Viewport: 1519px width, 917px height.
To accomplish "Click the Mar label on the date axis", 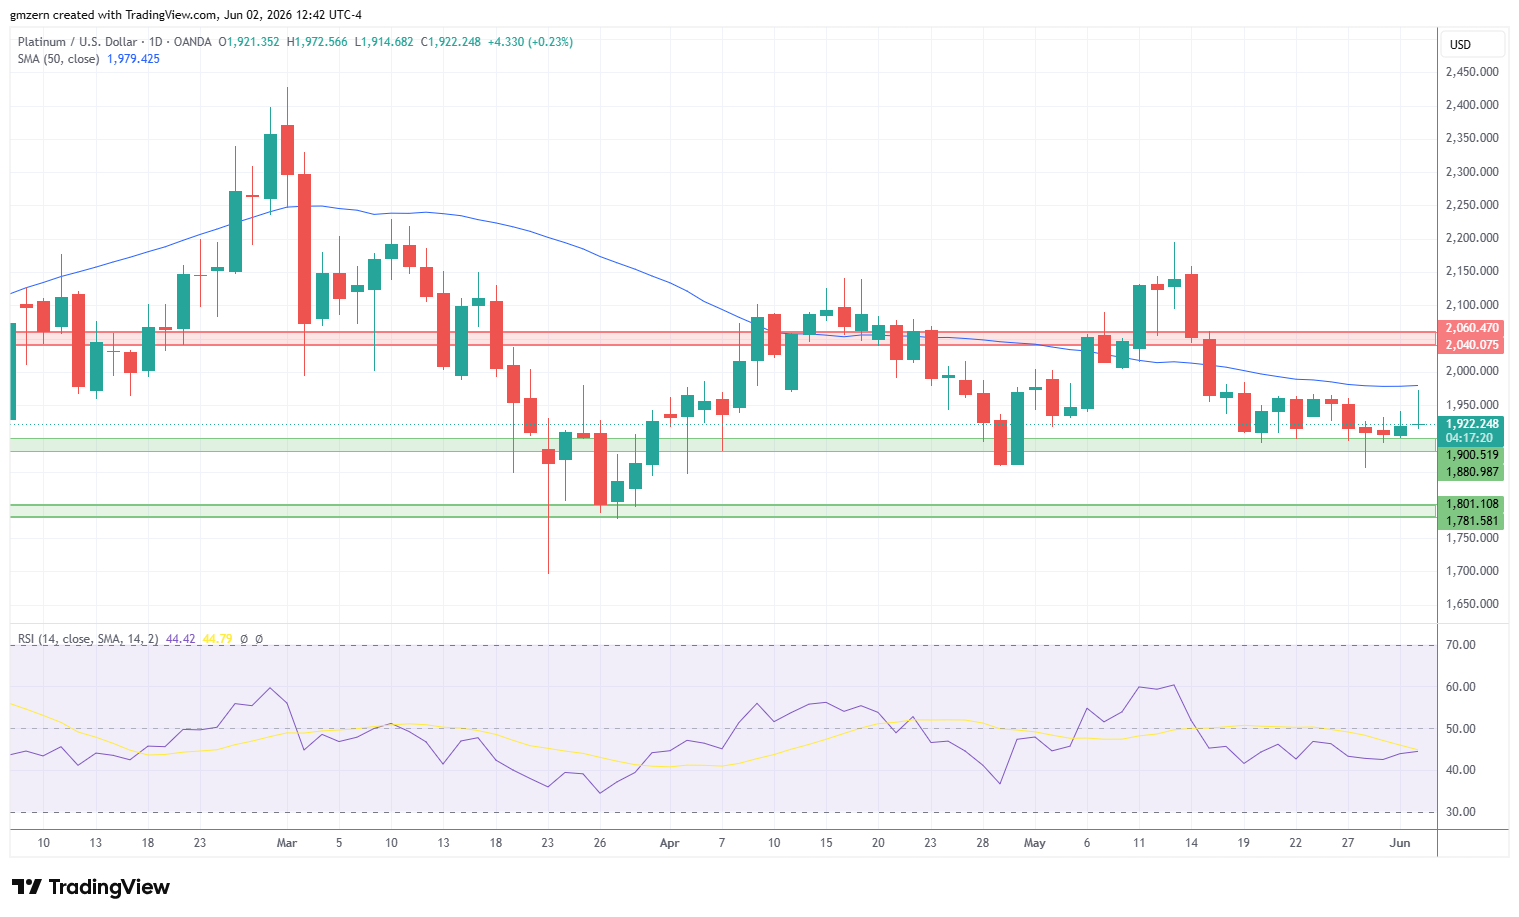I will coord(287,843).
